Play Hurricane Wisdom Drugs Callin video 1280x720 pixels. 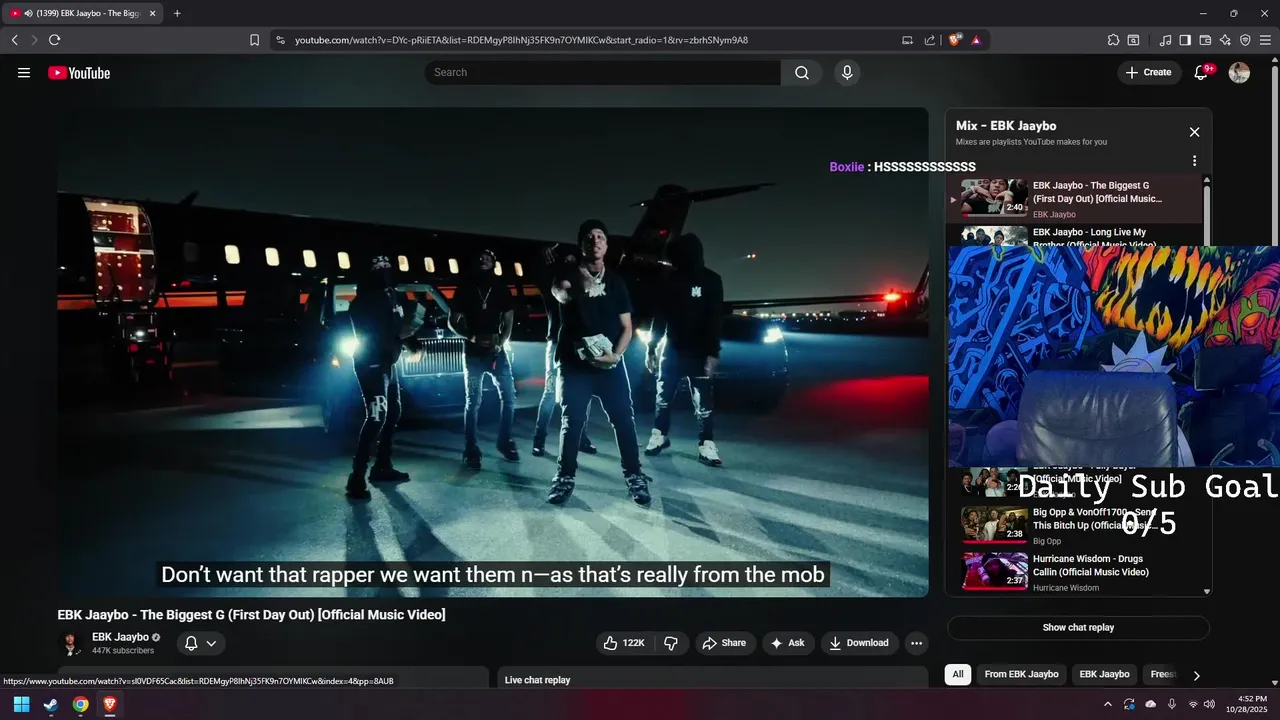click(1074, 572)
